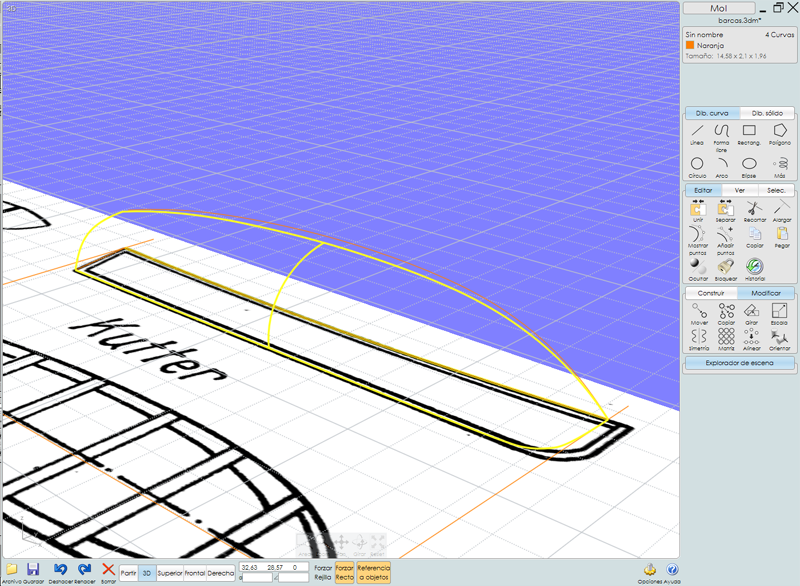
Task: Select the Alargar tool
Action: coord(782,211)
